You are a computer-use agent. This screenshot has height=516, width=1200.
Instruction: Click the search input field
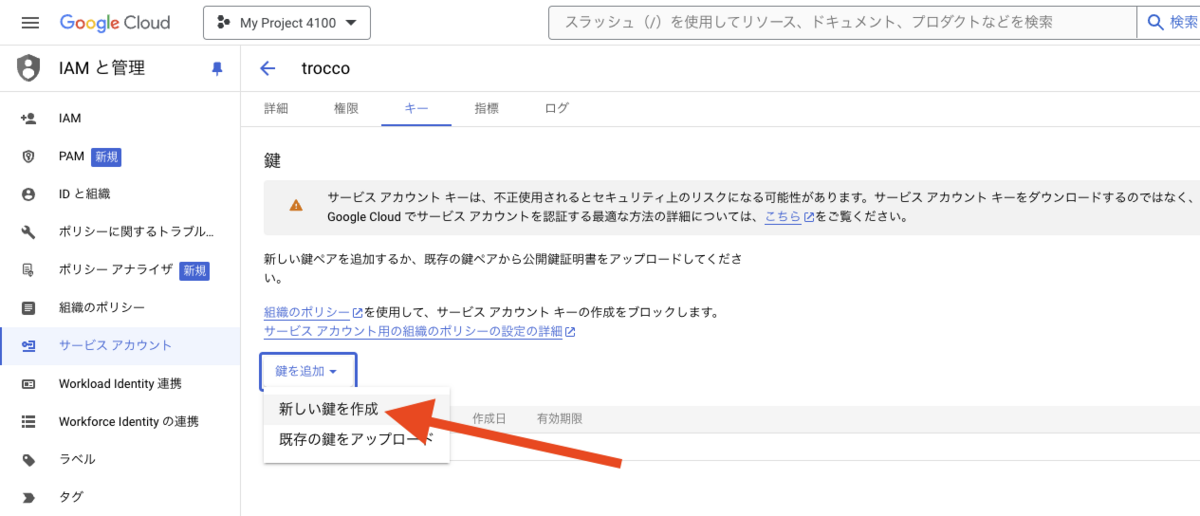tap(842, 22)
